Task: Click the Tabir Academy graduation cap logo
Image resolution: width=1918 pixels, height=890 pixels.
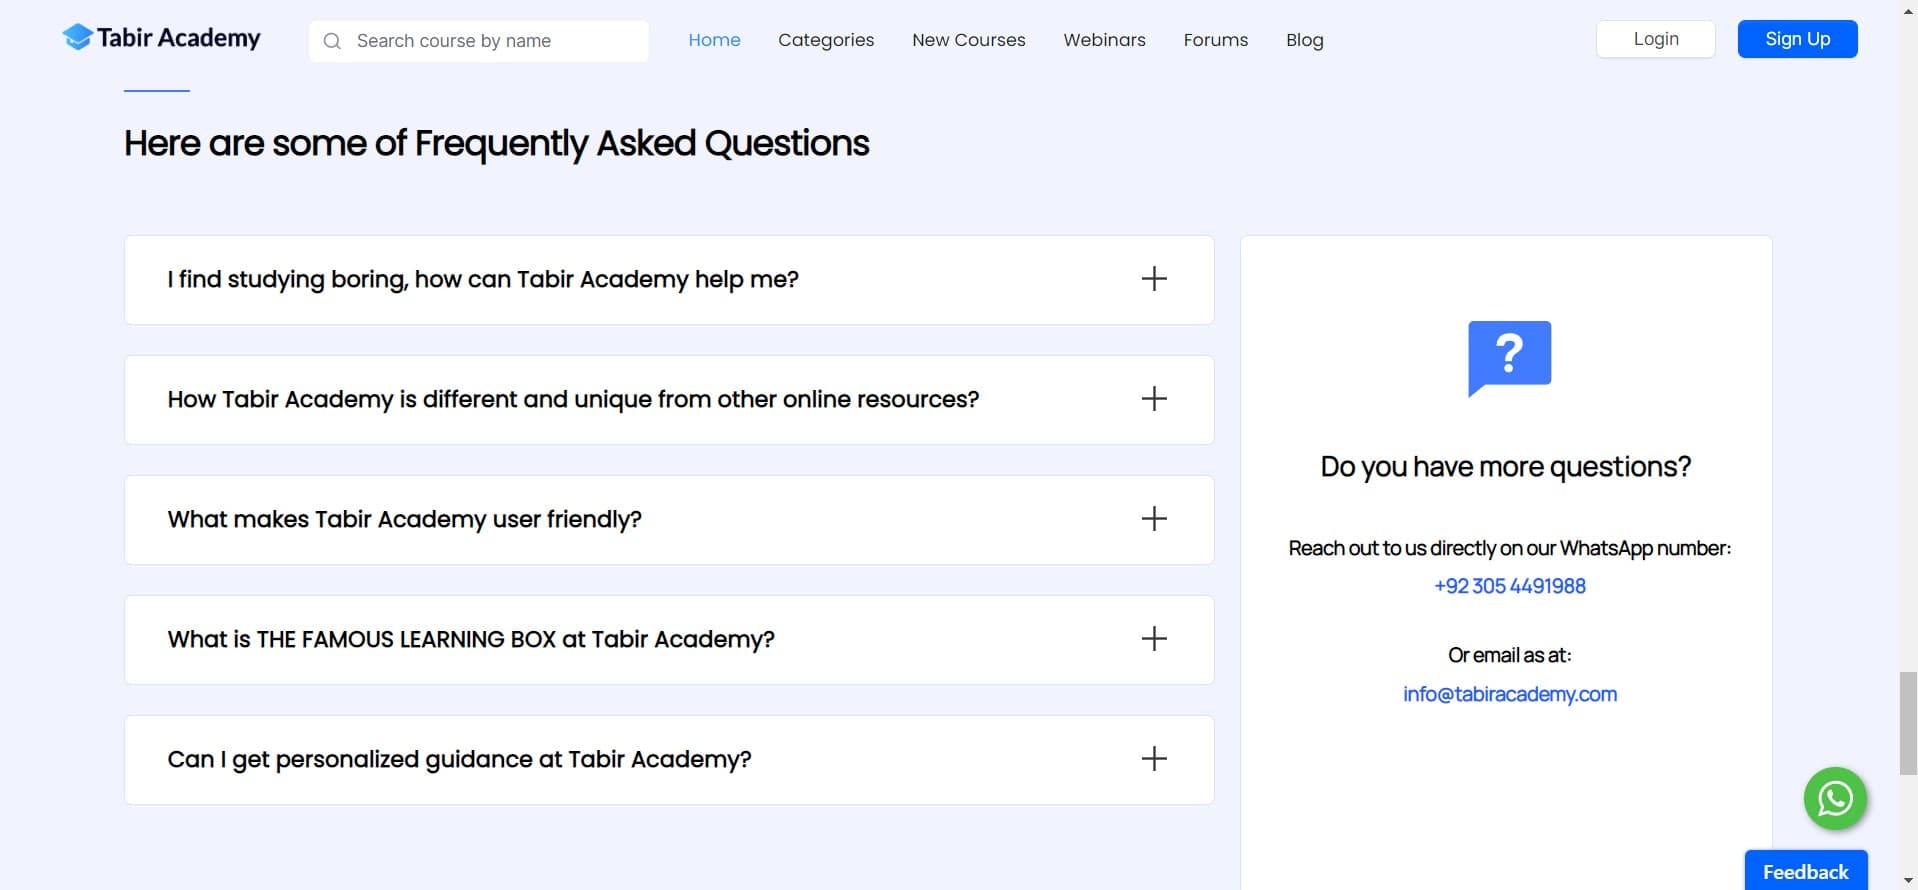Action: point(77,38)
